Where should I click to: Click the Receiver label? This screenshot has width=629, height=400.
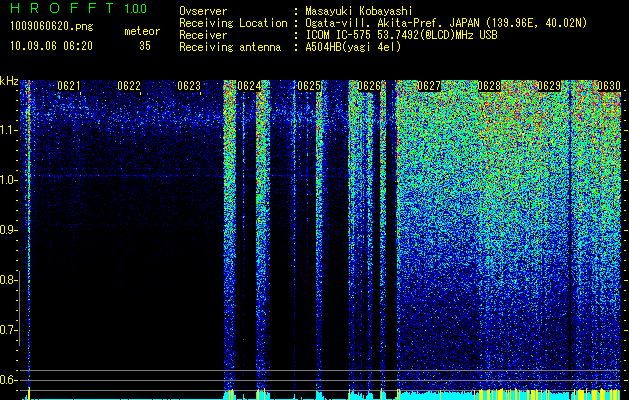[x=203, y=35]
